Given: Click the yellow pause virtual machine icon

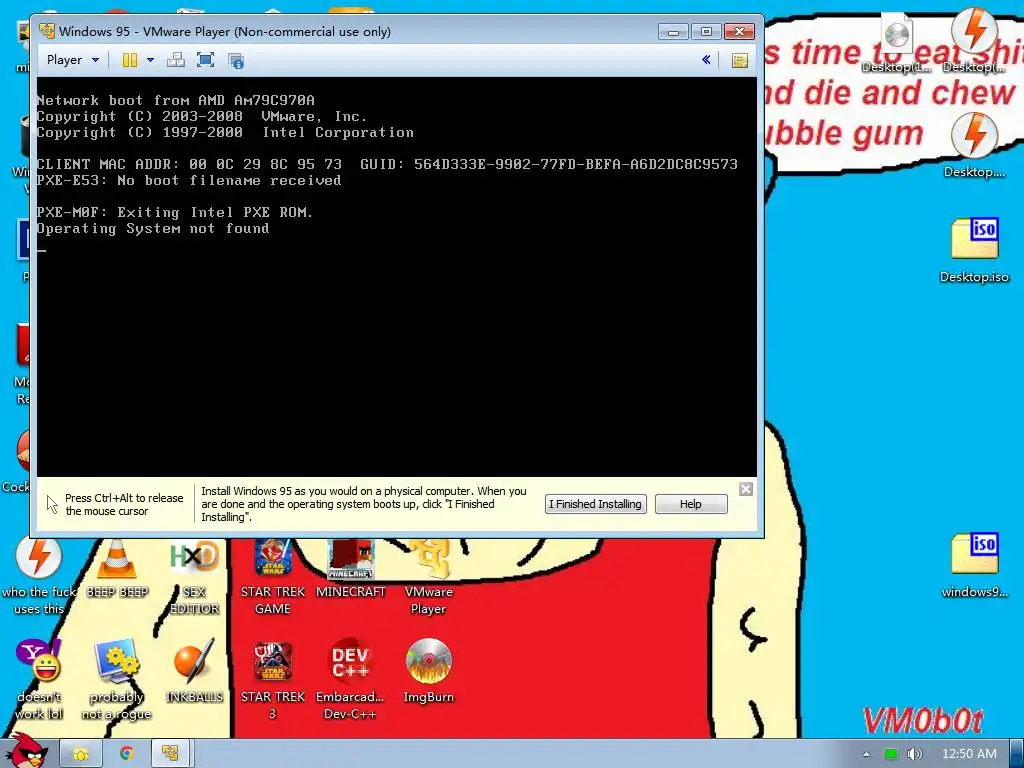Looking at the screenshot, I should tap(129, 60).
